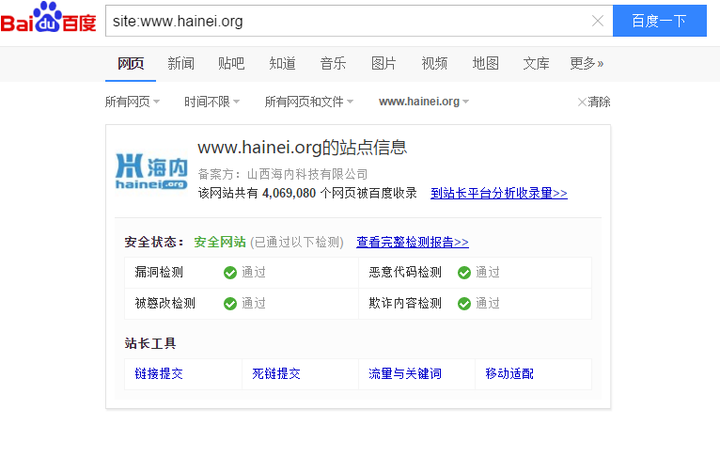Click the 移动适配 link
The height and width of the screenshot is (473, 720).
[510, 374]
